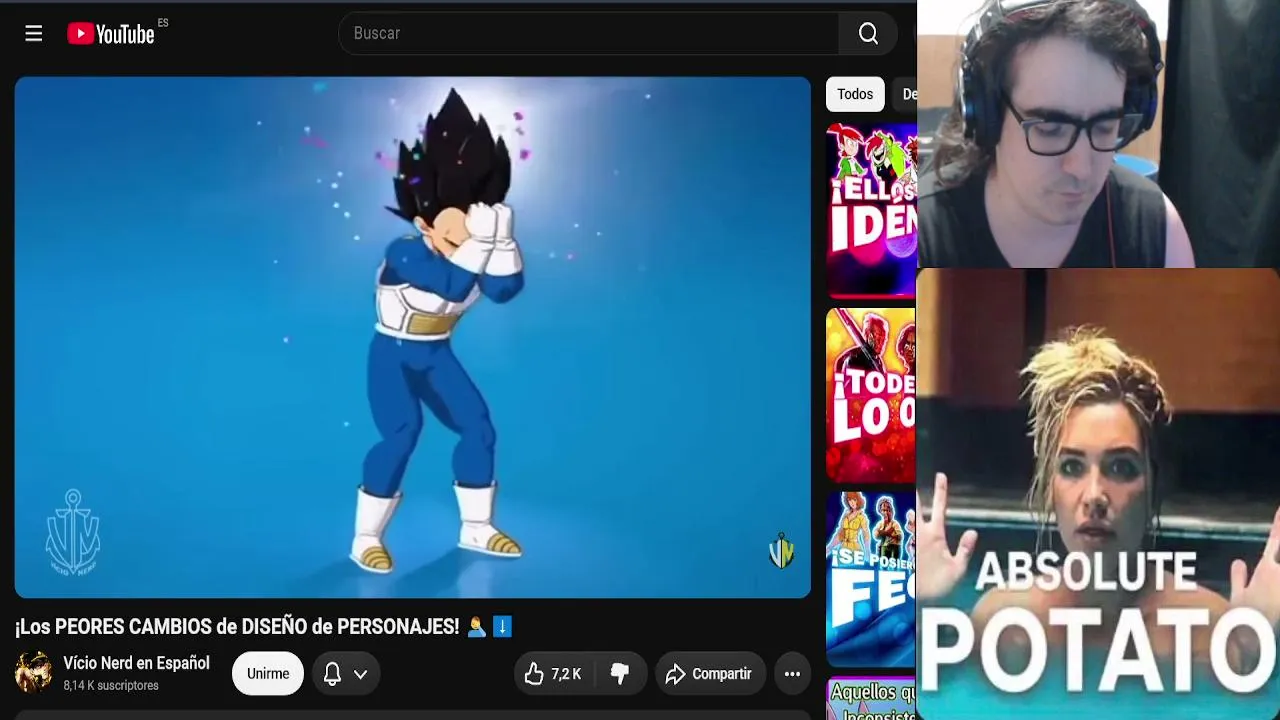1280x720 pixels.
Task: Open the YouTube hamburger guide menu
Action: [x=34, y=34]
